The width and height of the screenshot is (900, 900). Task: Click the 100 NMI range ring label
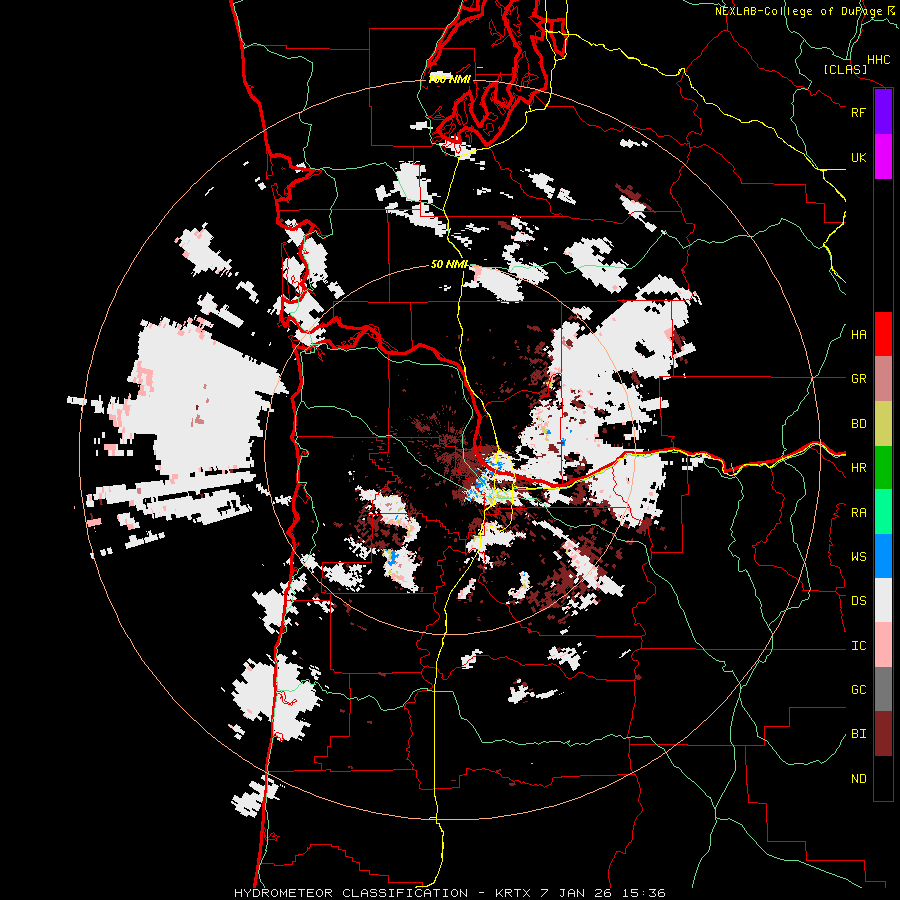[450, 79]
